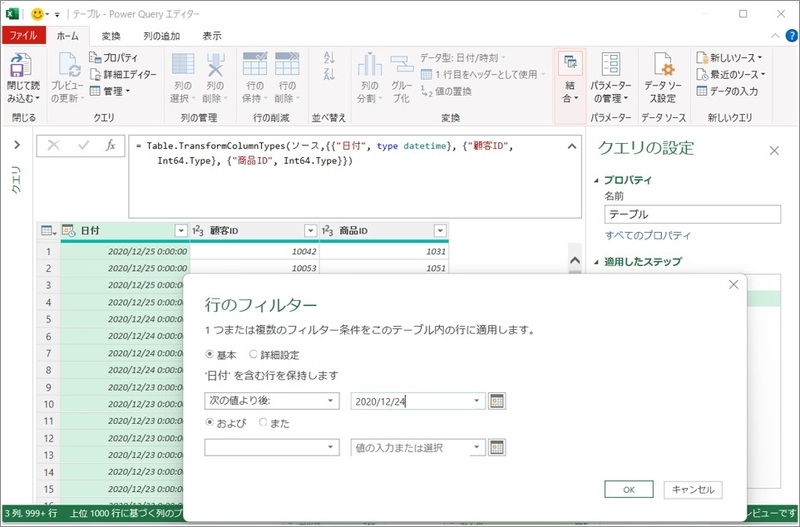800x527 pixels.
Task: Click the fx formula button
Action: click(x=110, y=146)
